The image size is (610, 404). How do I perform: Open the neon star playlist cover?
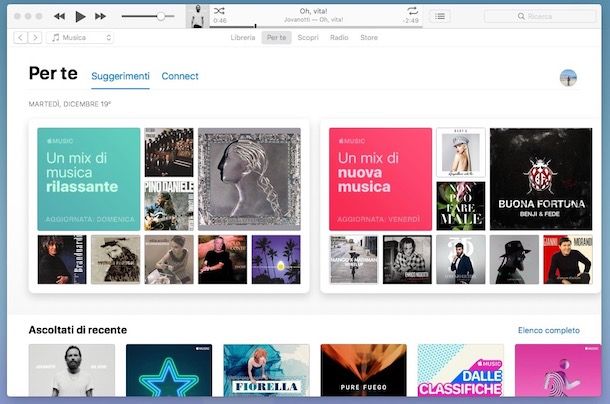[169, 370]
